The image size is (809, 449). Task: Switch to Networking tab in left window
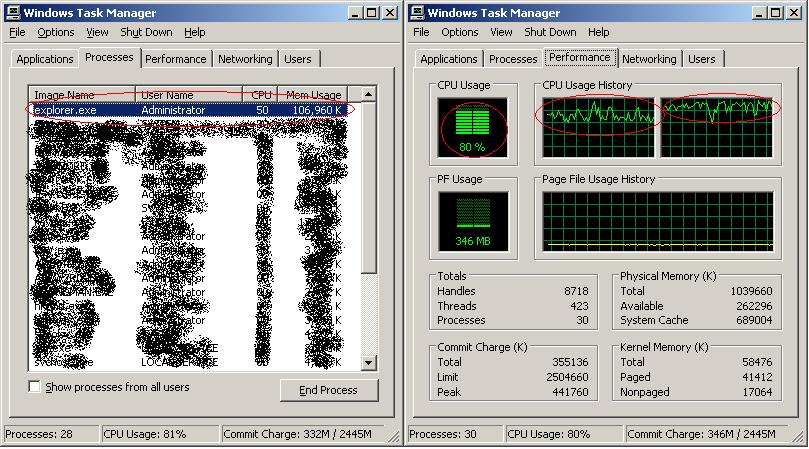pyautogui.click(x=245, y=59)
